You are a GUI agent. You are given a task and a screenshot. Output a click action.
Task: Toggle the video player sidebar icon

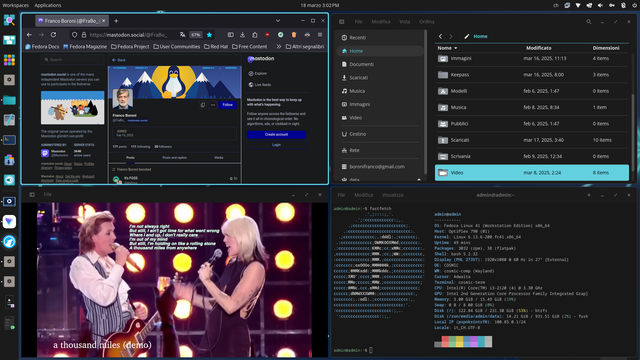tap(32, 195)
